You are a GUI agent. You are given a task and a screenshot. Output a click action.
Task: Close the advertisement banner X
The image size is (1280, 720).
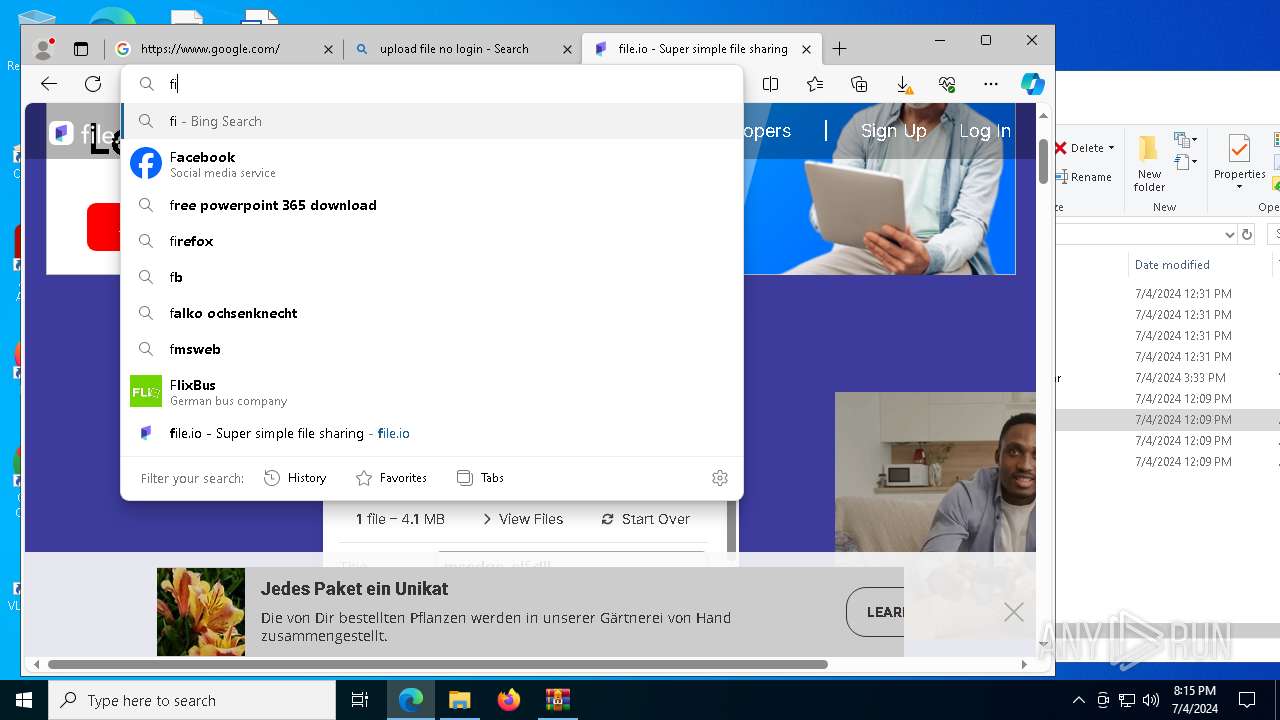click(1014, 612)
